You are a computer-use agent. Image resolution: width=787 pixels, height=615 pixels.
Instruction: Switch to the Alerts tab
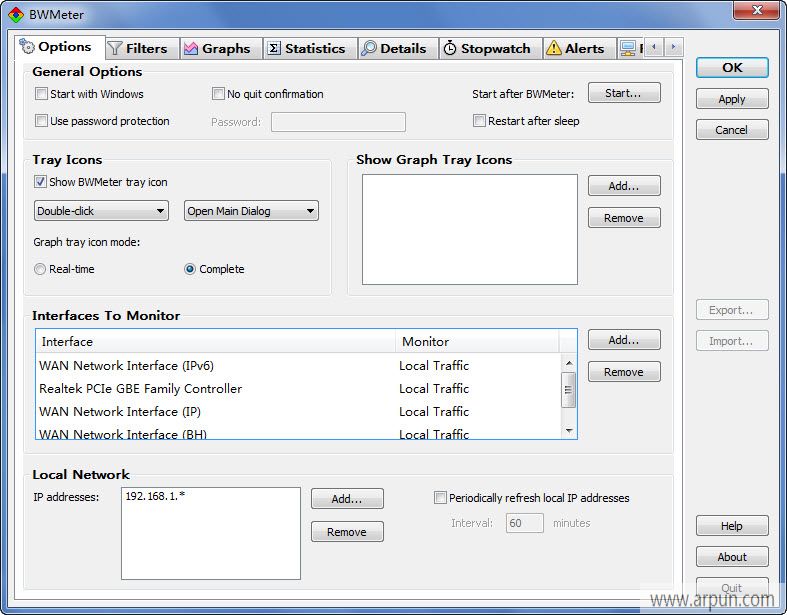pos(579,49)
